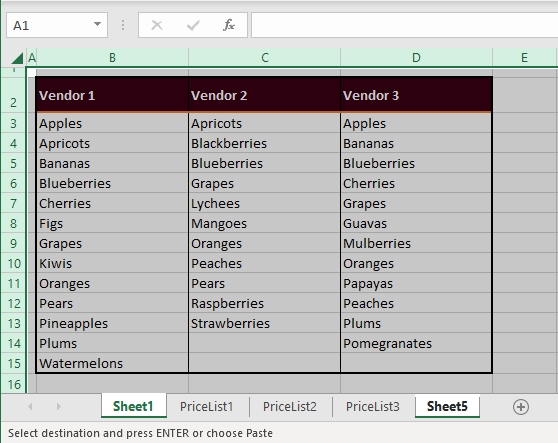
Task: Open the Name Box dropdown arrow
Action: pyautogui.click(x=97, y=25)
